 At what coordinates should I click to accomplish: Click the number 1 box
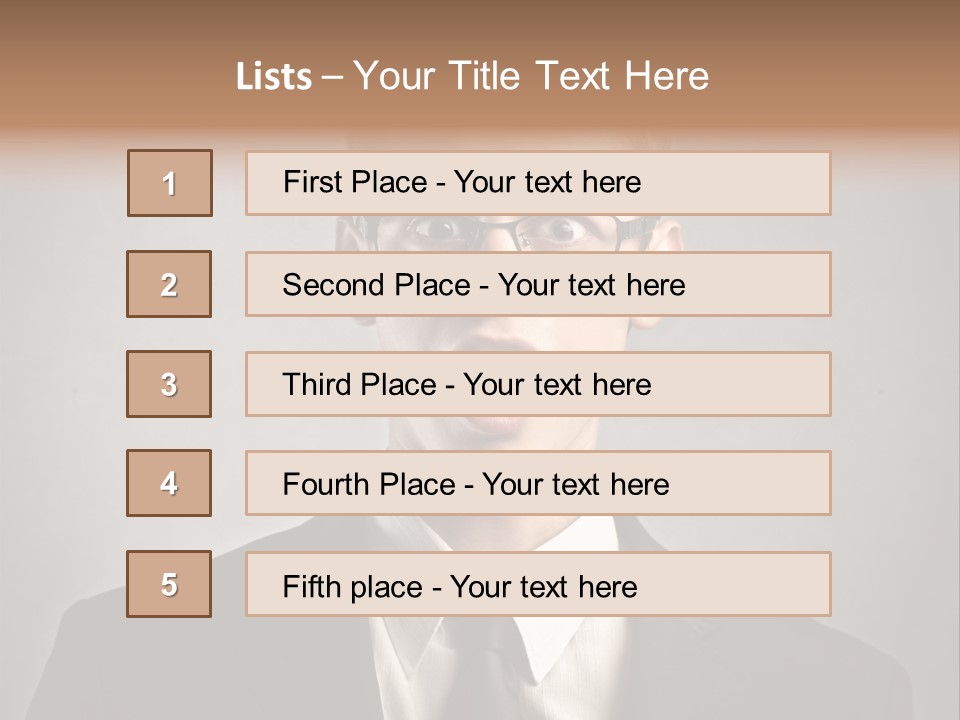pos(170,183)
